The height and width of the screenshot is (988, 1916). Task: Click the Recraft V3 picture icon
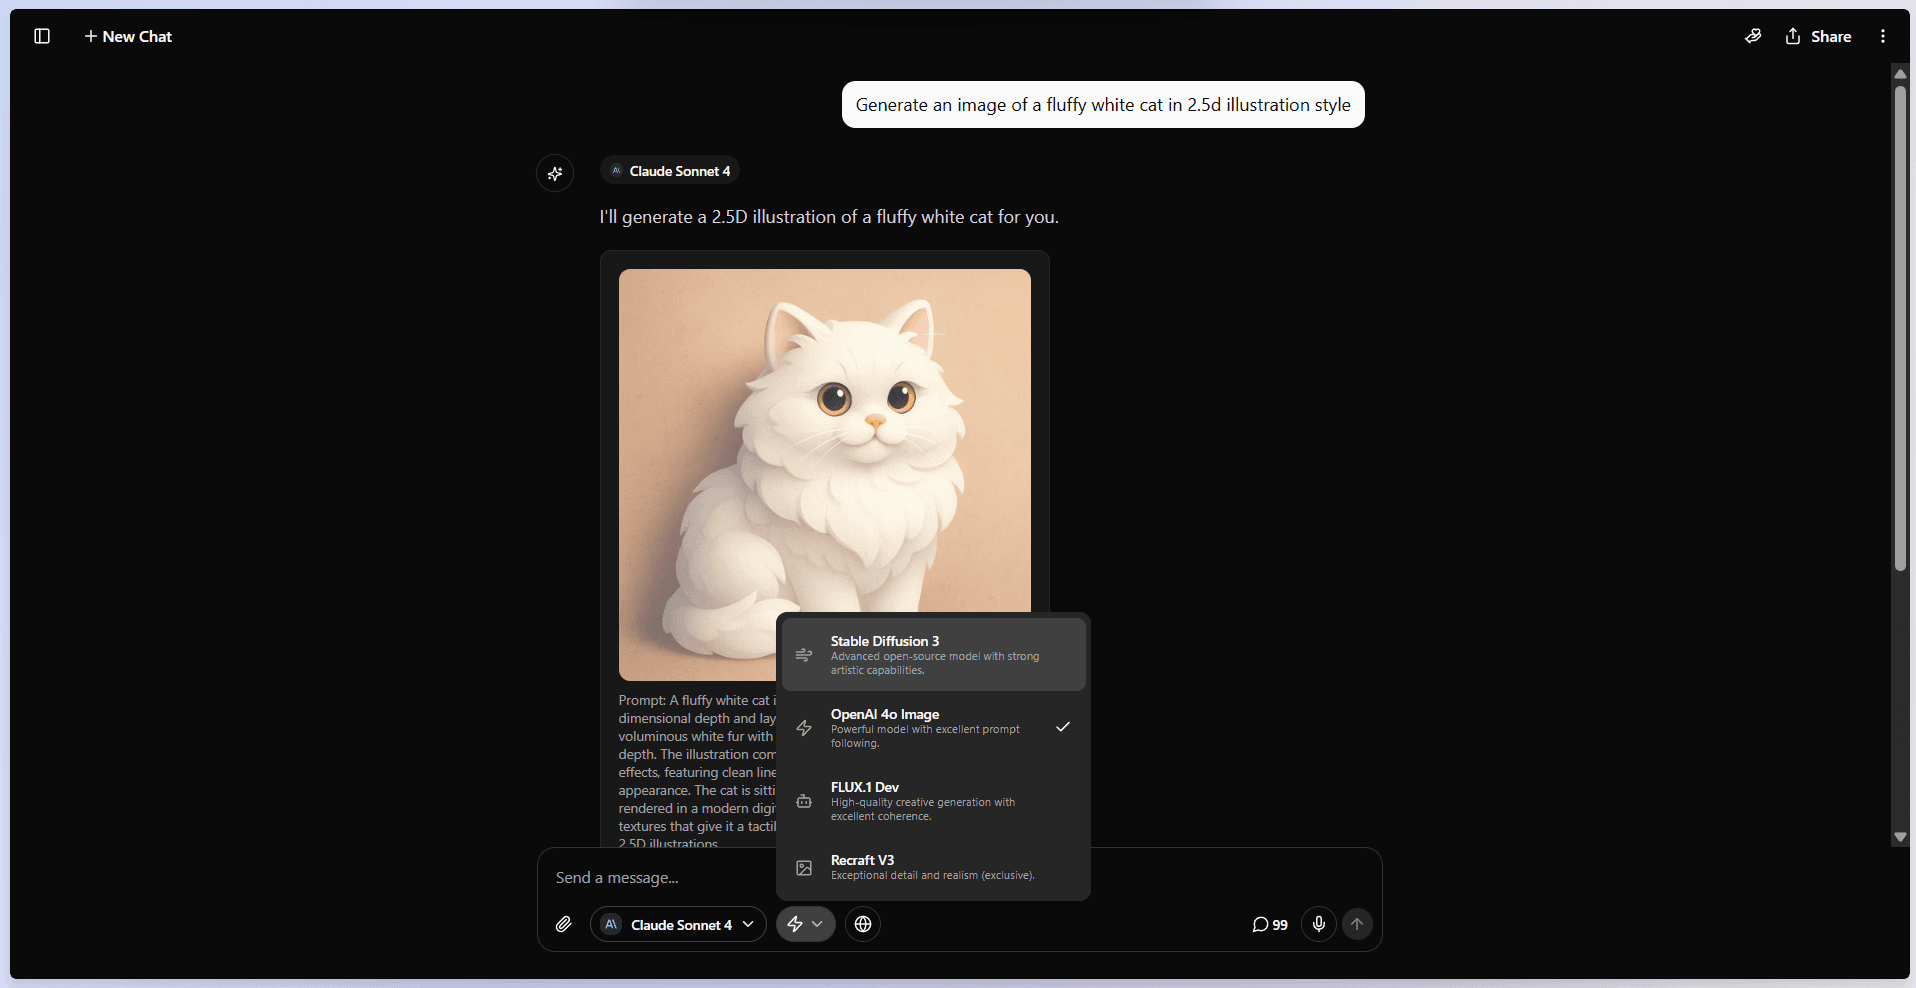point(804,868)
